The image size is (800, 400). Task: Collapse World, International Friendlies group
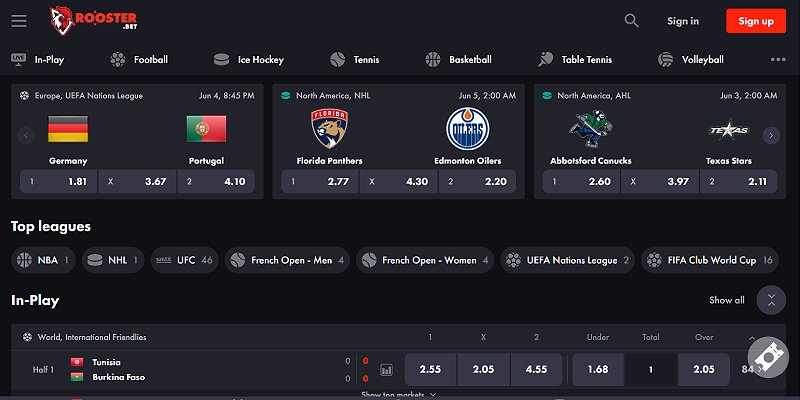(752, 338)
